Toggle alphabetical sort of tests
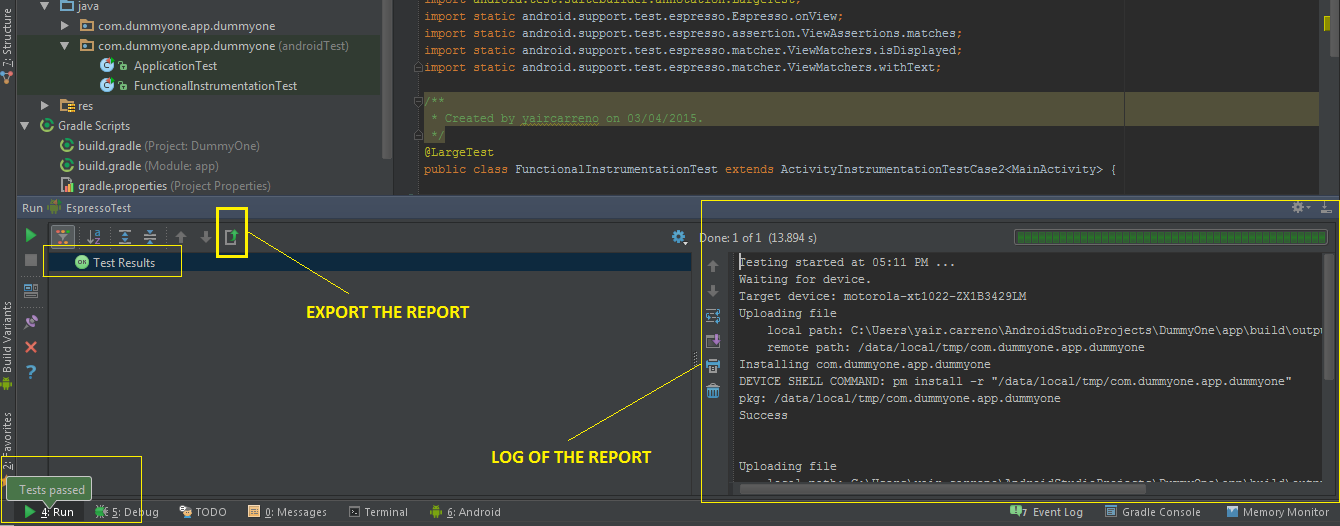This screenshot has height=526, width=1340. click(93, 237)
